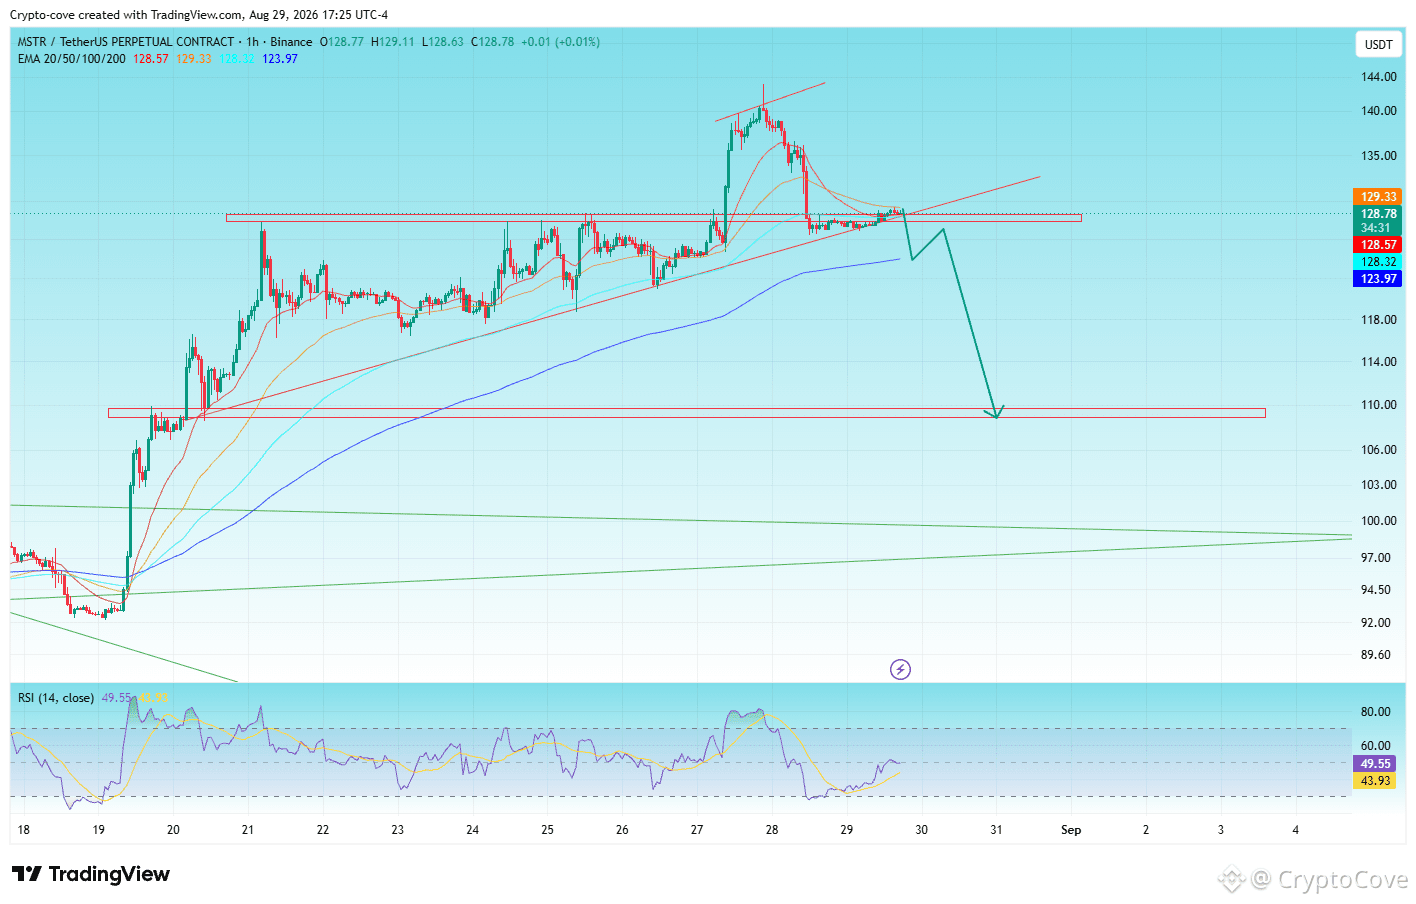The image size is (1416, 904).
Task: Click the "Binance" exchange label
Action: click(x=291, y=42)
